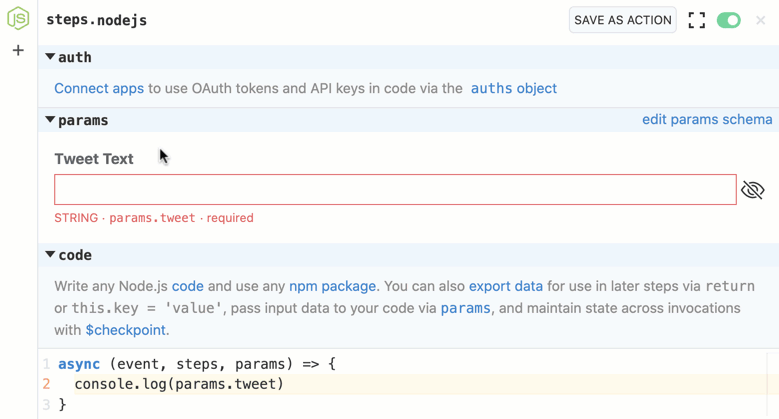The height and width of the screenshot is (419, 779).
Task: Open the auths object link
Action: (513, 88)
